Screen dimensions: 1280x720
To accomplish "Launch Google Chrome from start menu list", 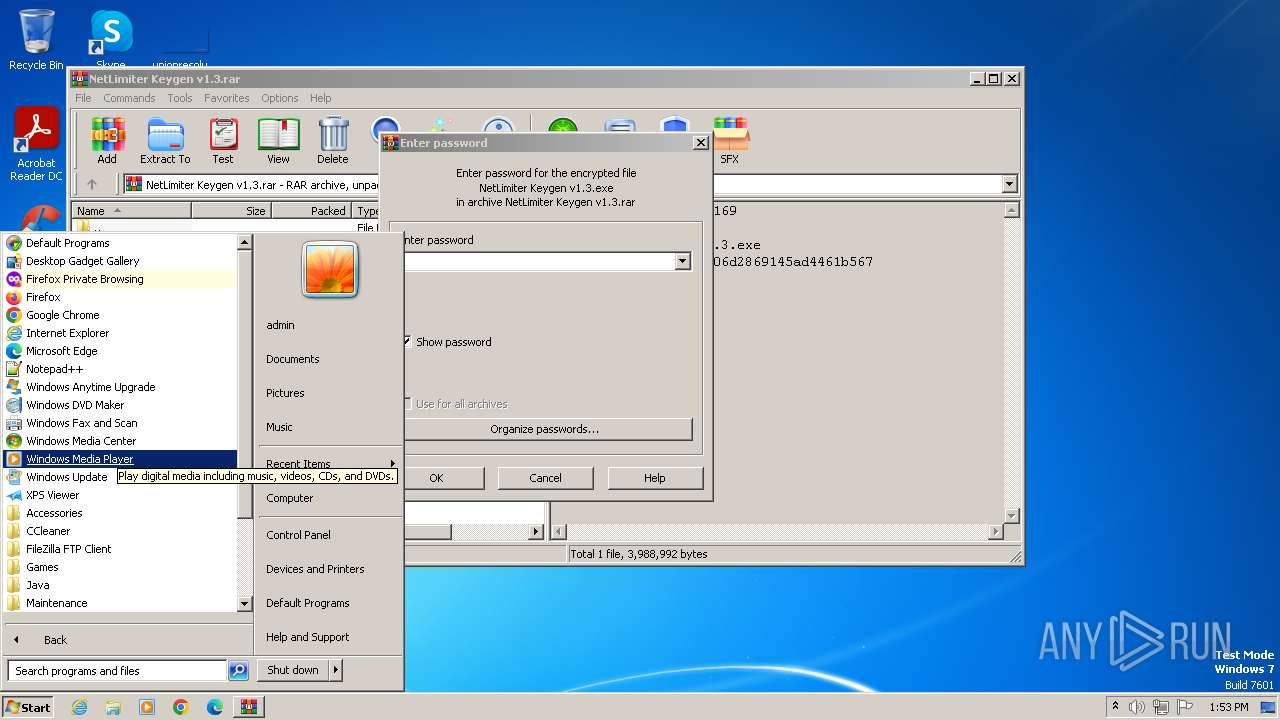I will point(120,315).
